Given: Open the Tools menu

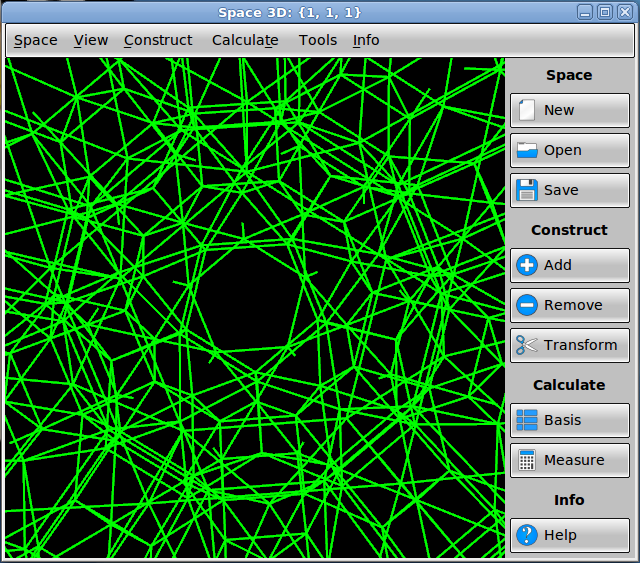Looking at the screenshot, I should (318, 40).
